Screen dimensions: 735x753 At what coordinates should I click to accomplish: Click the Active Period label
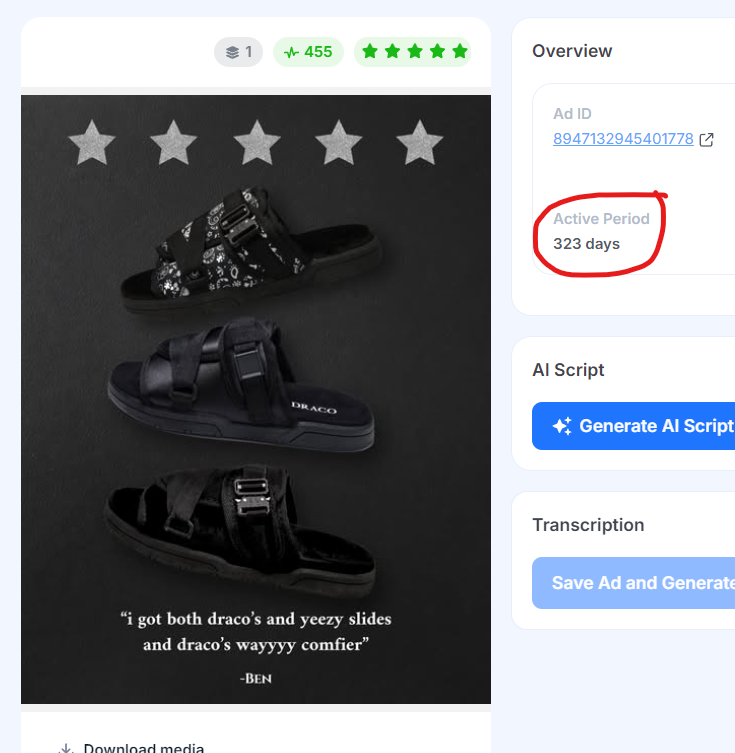[x=601, y=219]
